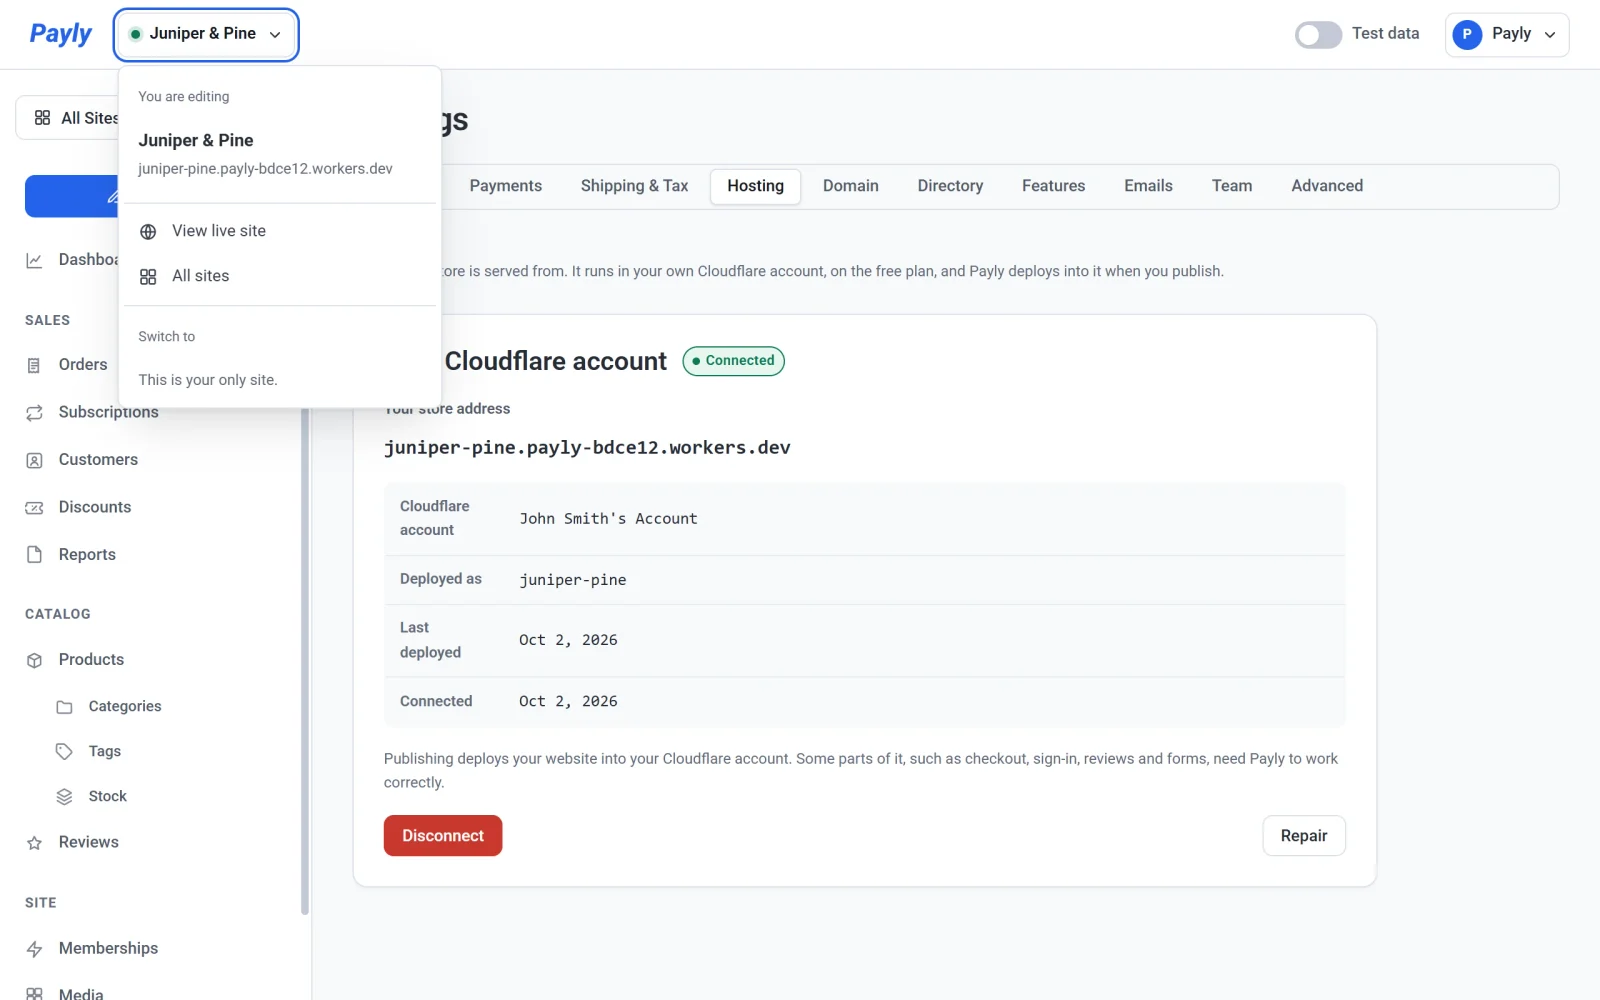
Task: Click the globe icon beside View live site
Action: 148,232
